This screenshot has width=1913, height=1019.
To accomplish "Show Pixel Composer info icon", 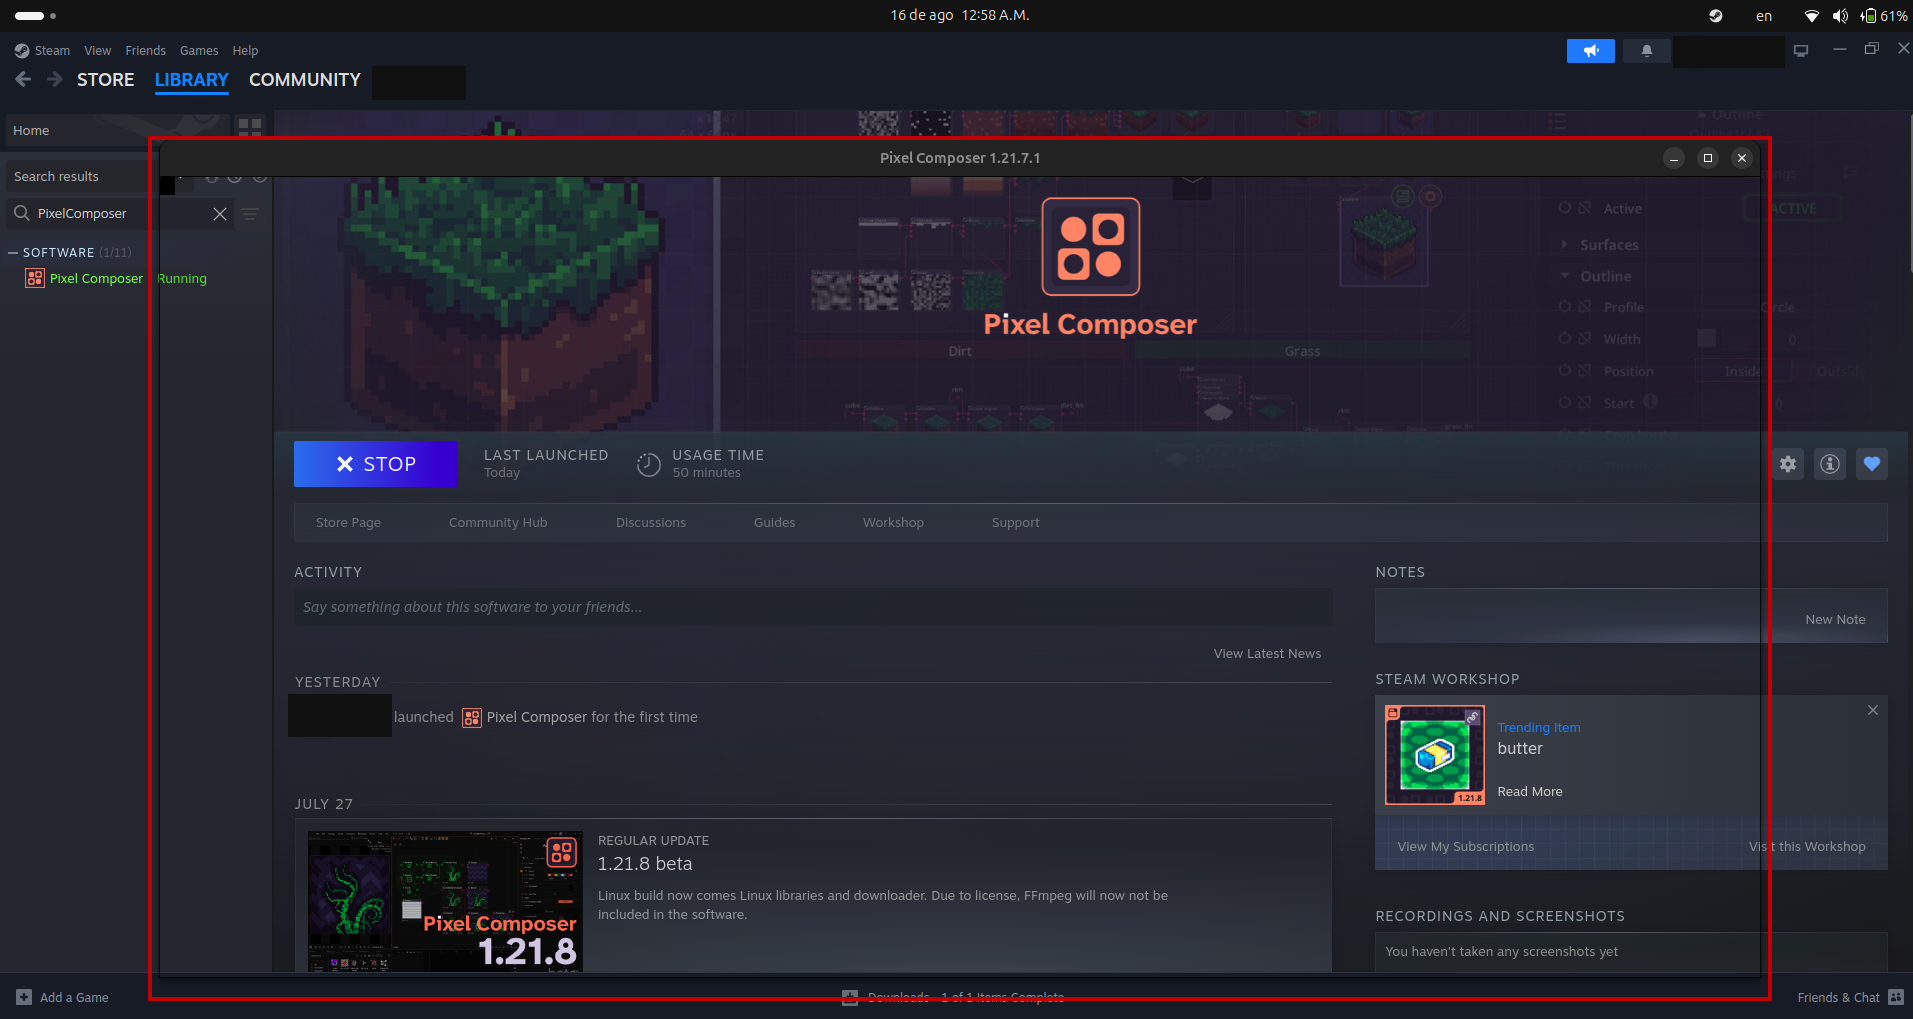I will 1830,464.
